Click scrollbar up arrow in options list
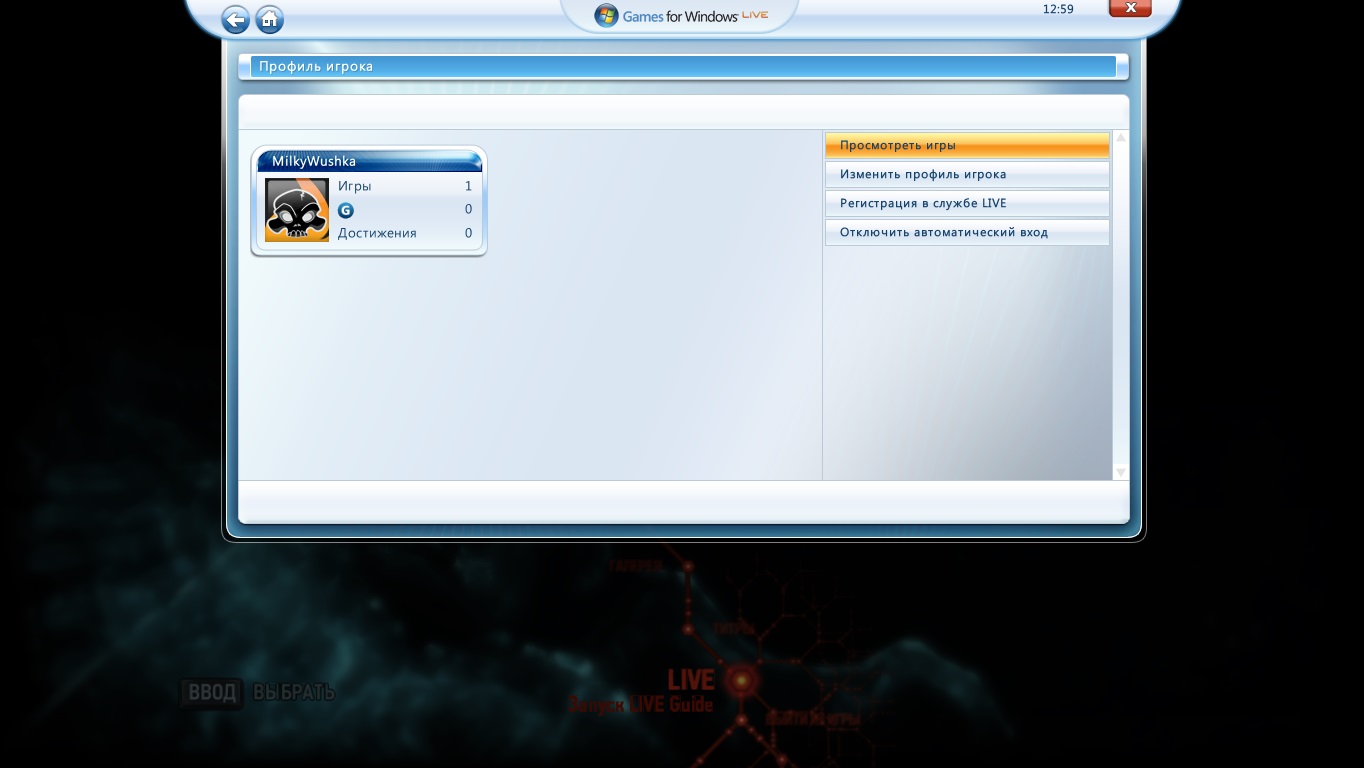The image size is (1364, 768). [x=1121, y=138]
